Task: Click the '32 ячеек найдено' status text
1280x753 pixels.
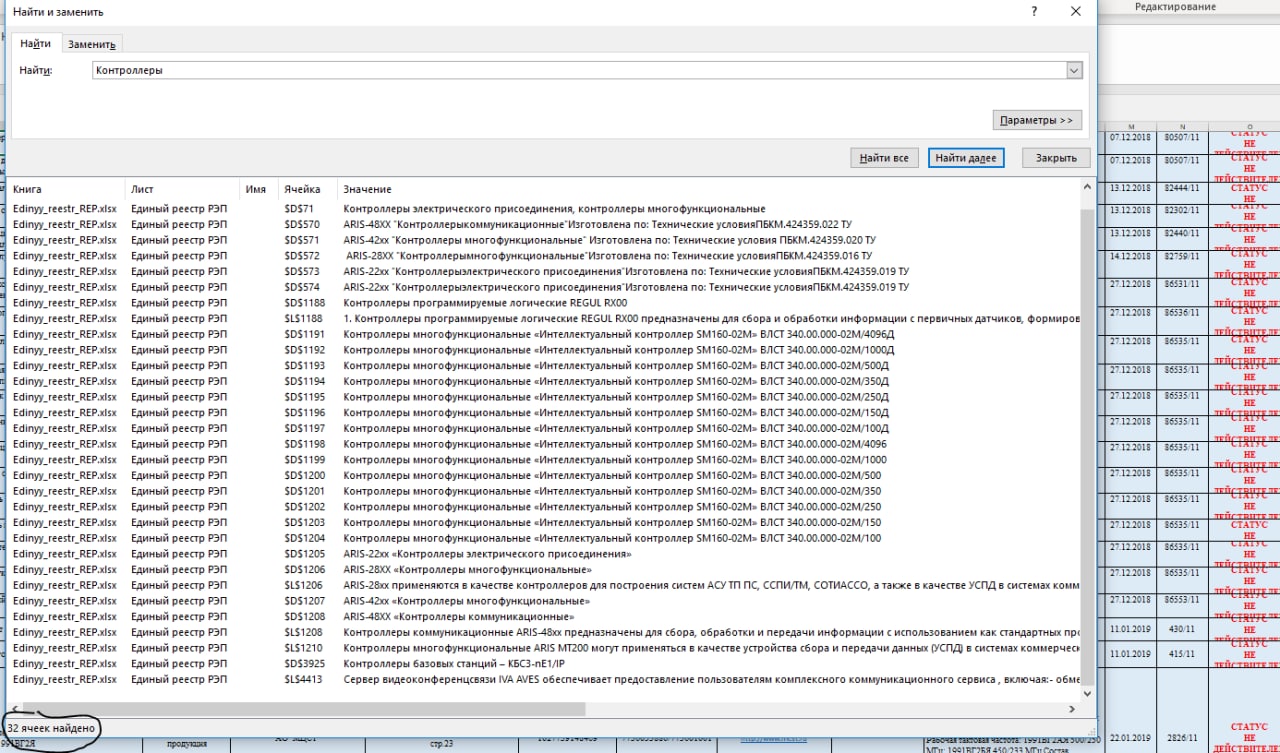Action: [x=51, y=728]
